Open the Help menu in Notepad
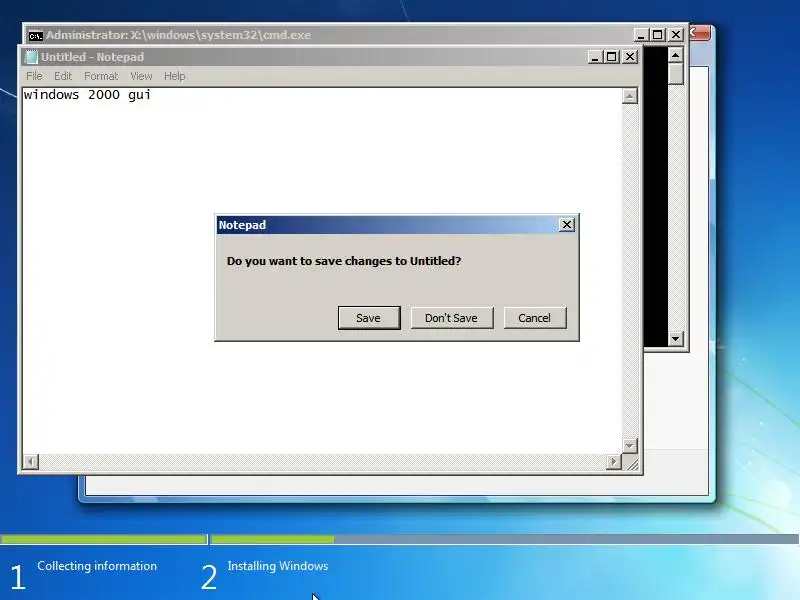Screen dimensions: 800x600 click(x=174, y=76)
